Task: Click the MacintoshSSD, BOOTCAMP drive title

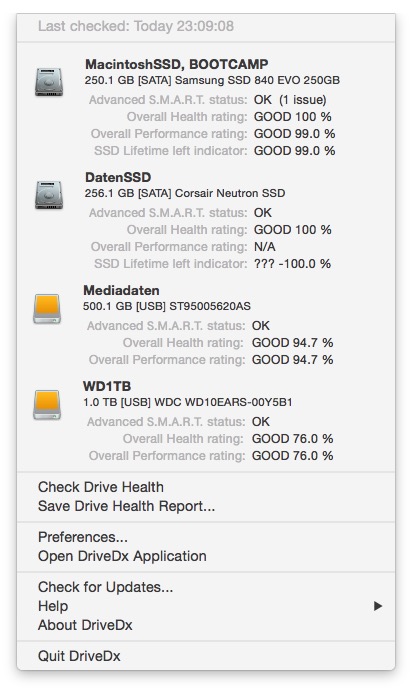Action: coord(177,64)
